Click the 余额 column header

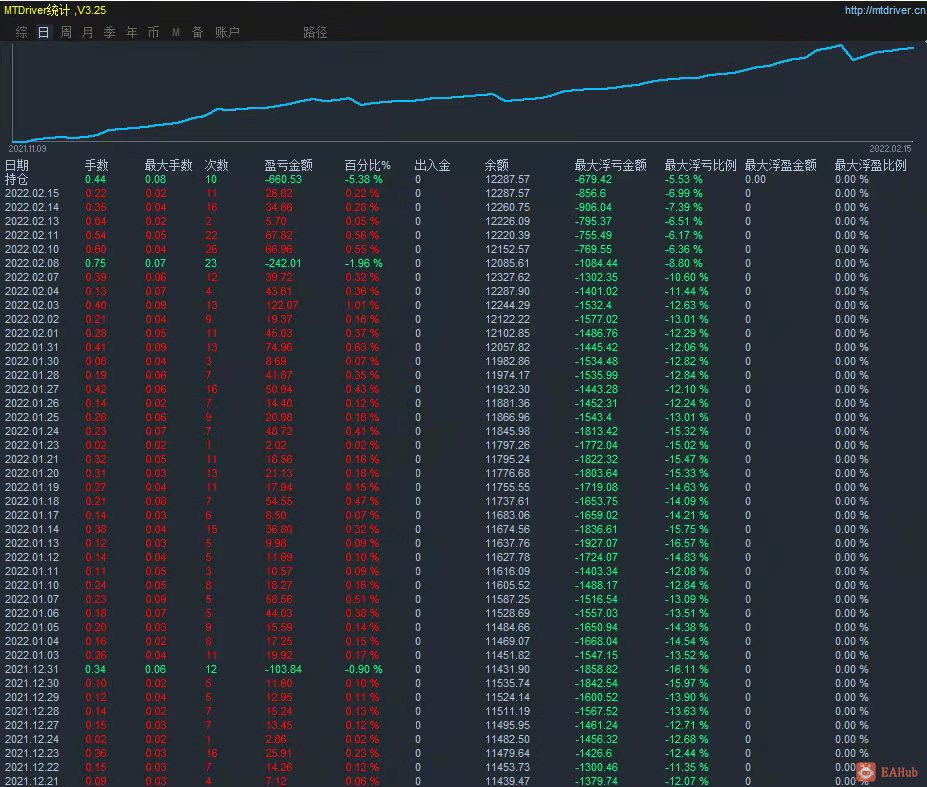pos(497,165)
